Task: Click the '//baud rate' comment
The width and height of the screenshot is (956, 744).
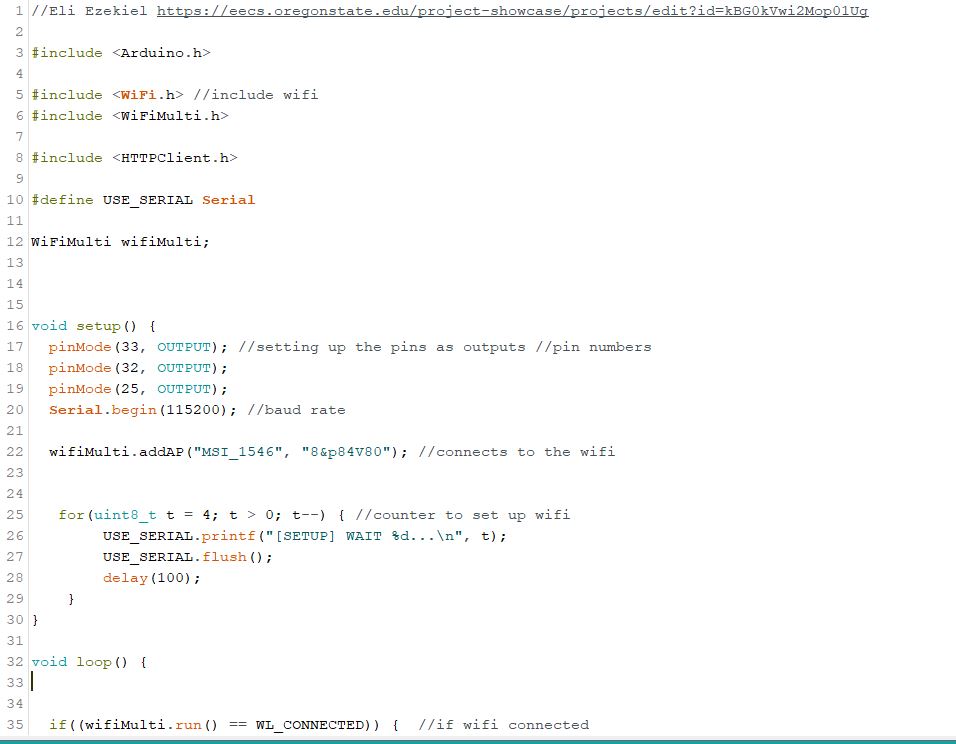Action: coord(296,410)
